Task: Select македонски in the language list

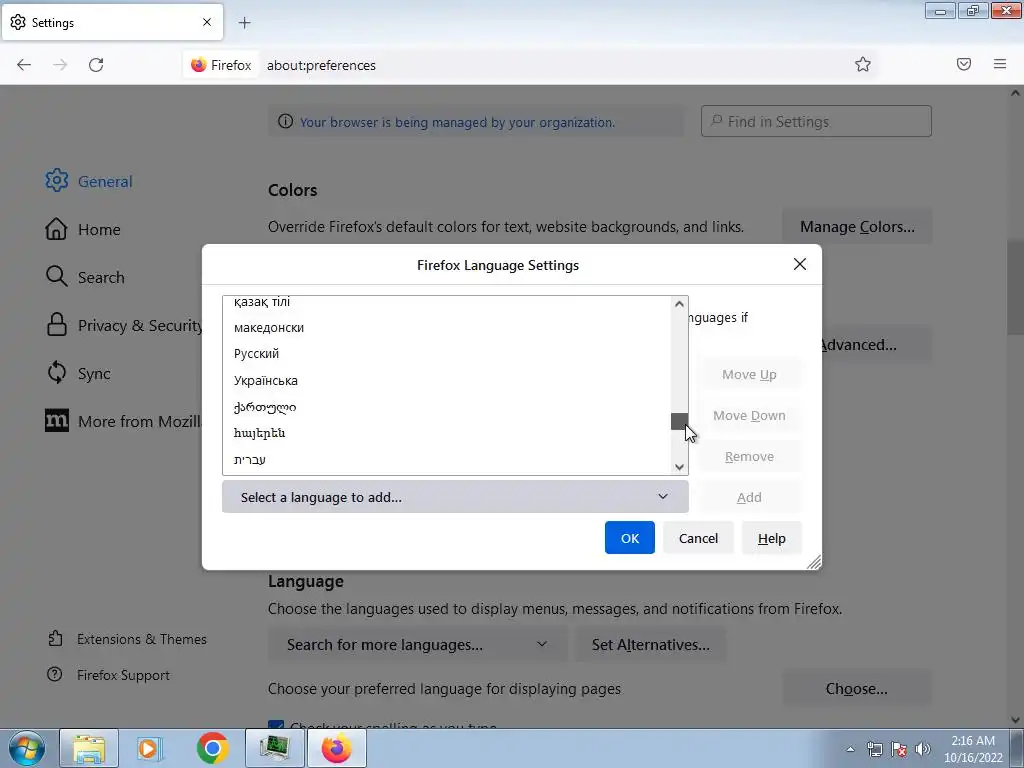Action: pyautogui.click(x=446, y=327)
